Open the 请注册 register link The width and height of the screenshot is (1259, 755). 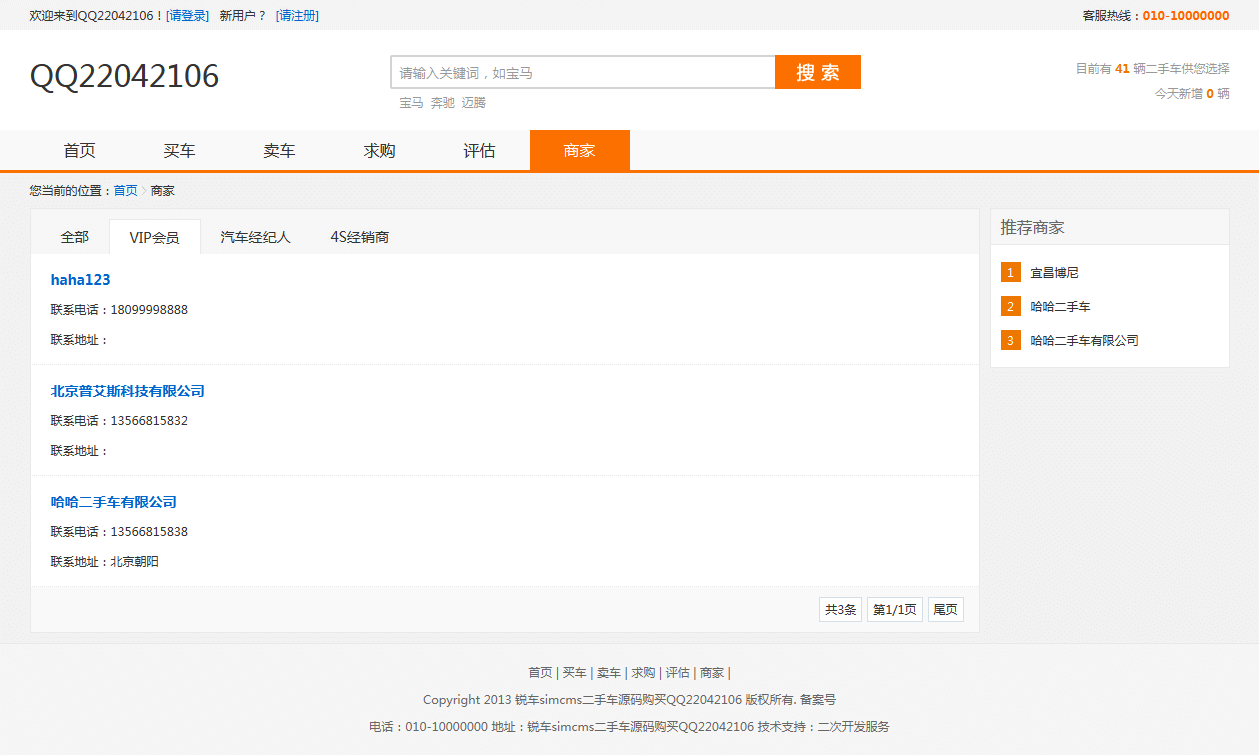click(297, 16)
